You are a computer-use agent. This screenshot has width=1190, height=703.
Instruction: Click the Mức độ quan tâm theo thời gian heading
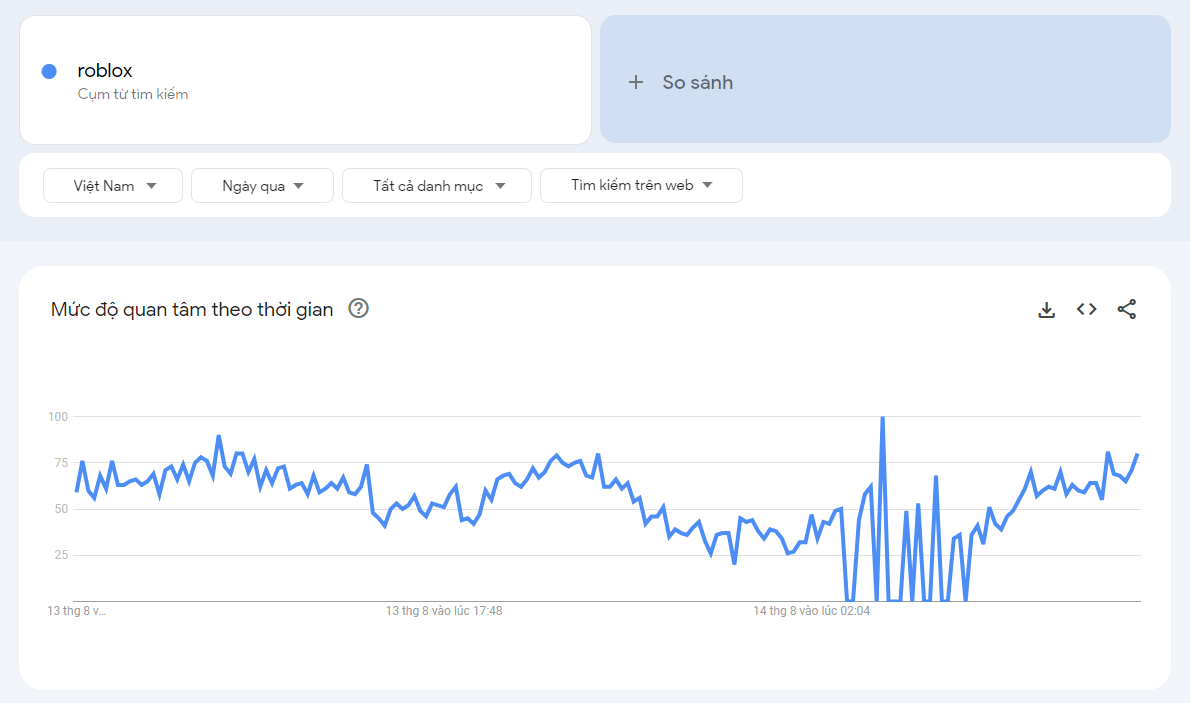192,310
